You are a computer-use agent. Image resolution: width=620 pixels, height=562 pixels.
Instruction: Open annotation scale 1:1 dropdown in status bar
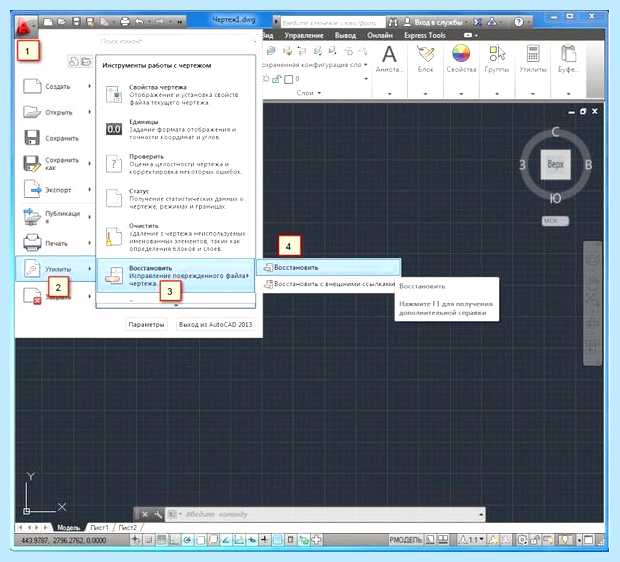click(471, 539)
